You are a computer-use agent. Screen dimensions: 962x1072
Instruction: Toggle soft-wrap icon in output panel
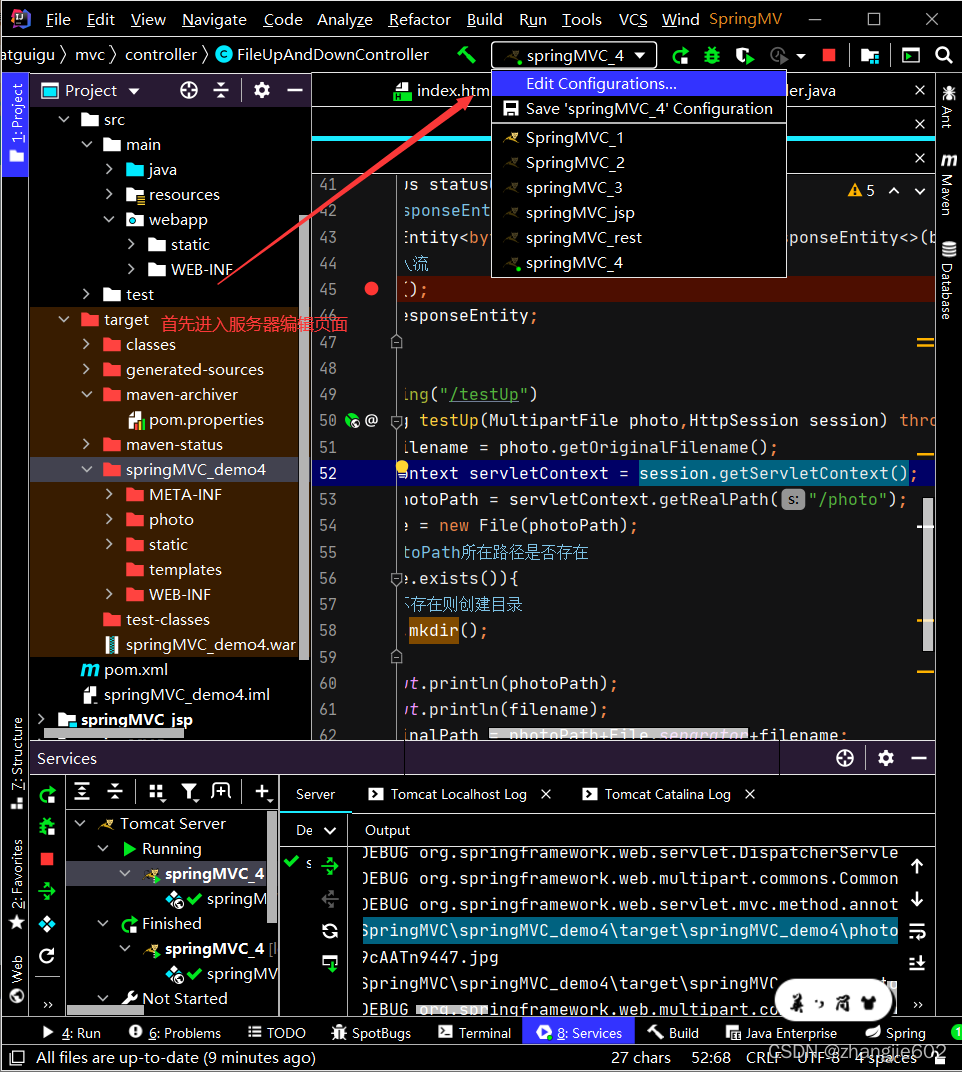pos(917,930)
